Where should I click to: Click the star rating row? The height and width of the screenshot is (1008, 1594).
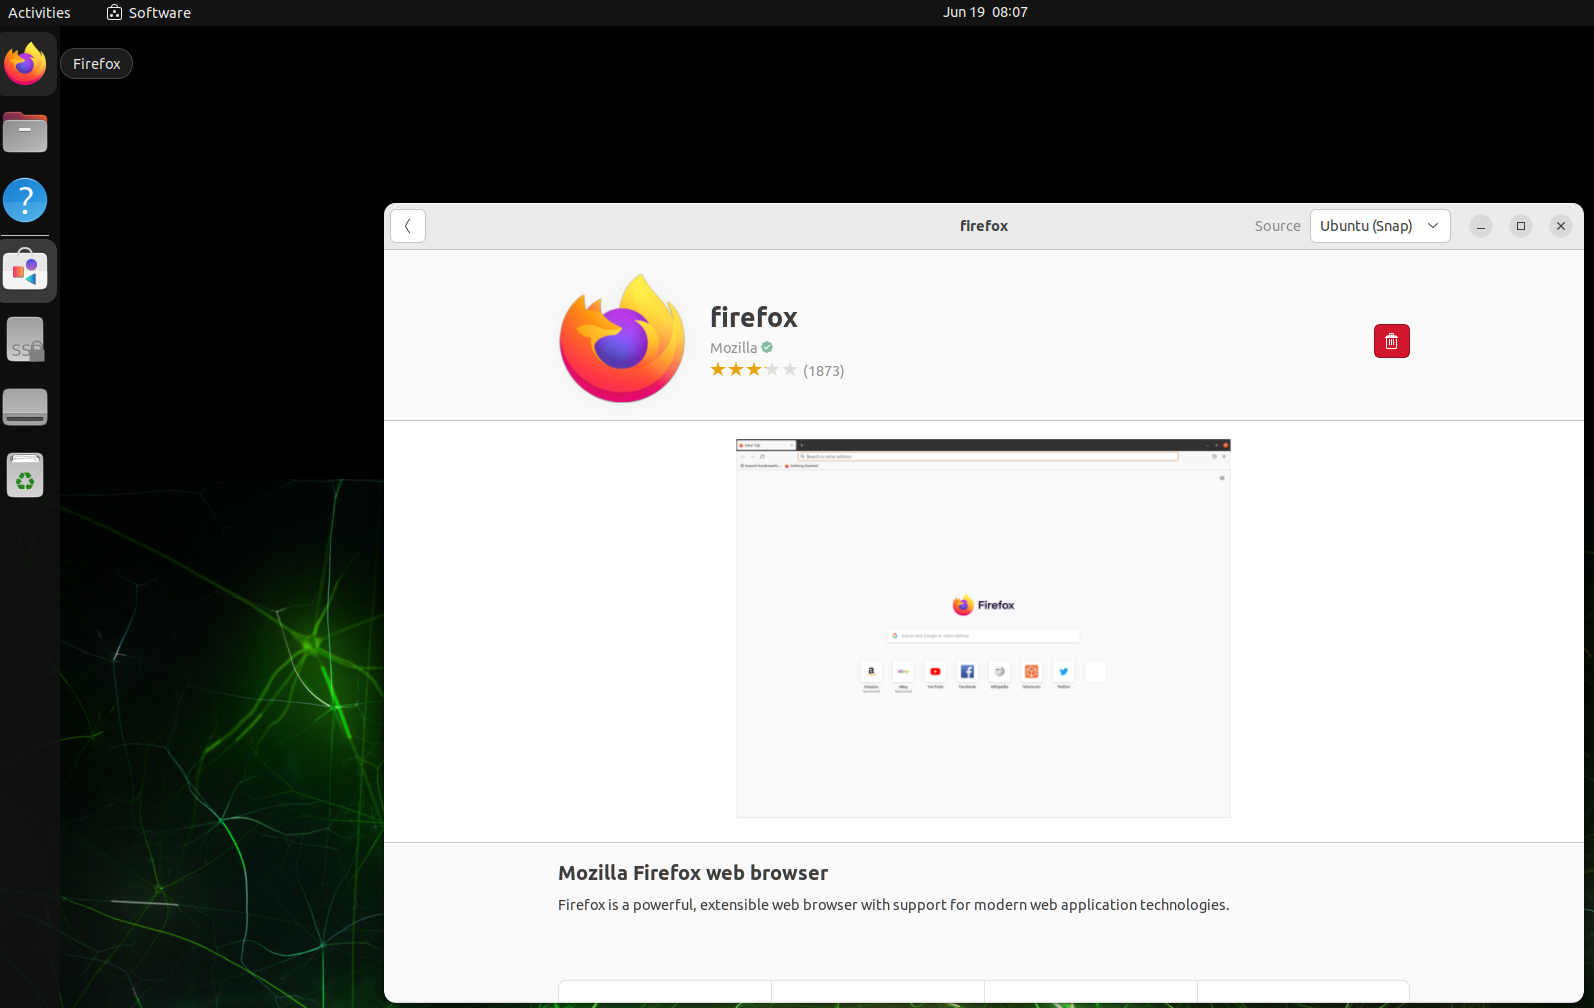pyautogui.click(x=754, y=370)
